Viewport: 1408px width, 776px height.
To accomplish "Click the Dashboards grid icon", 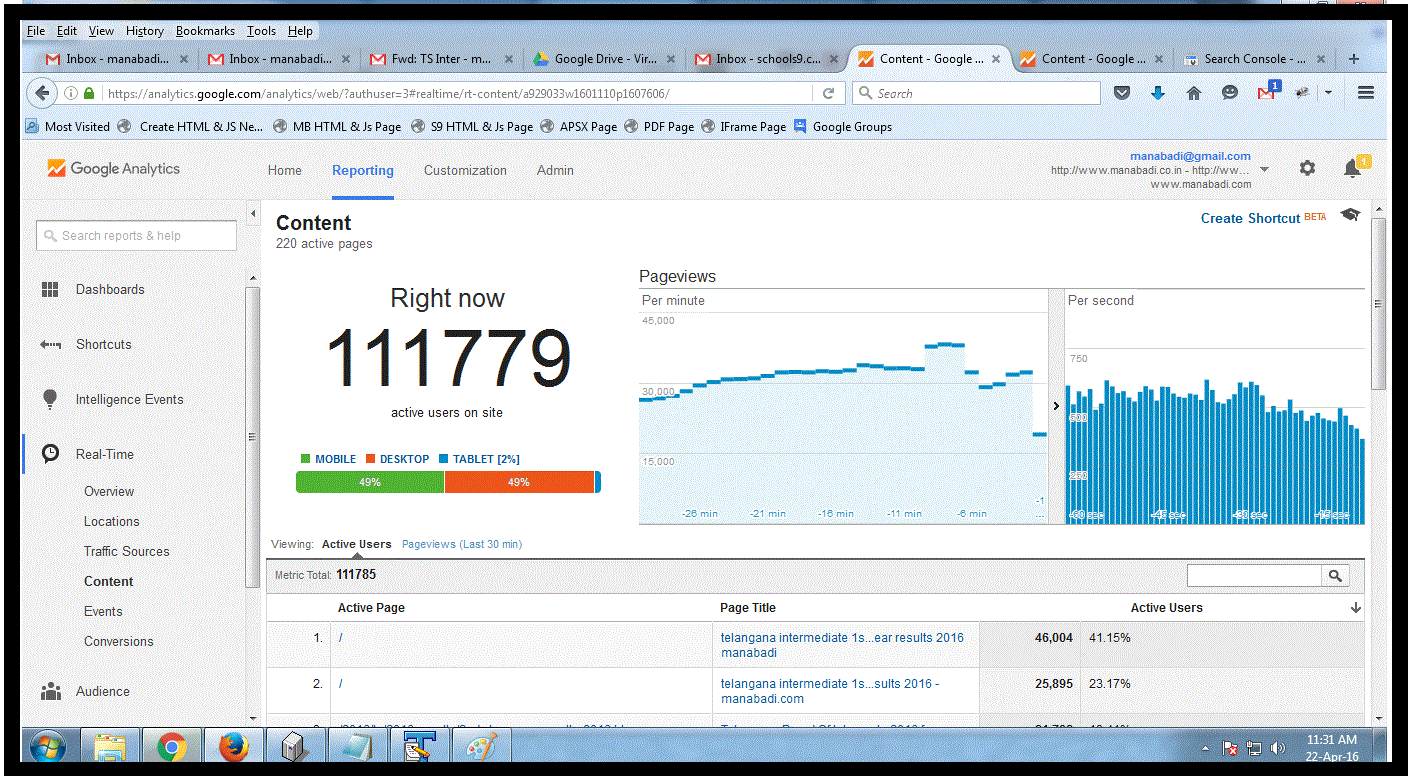I will (50, 289).
